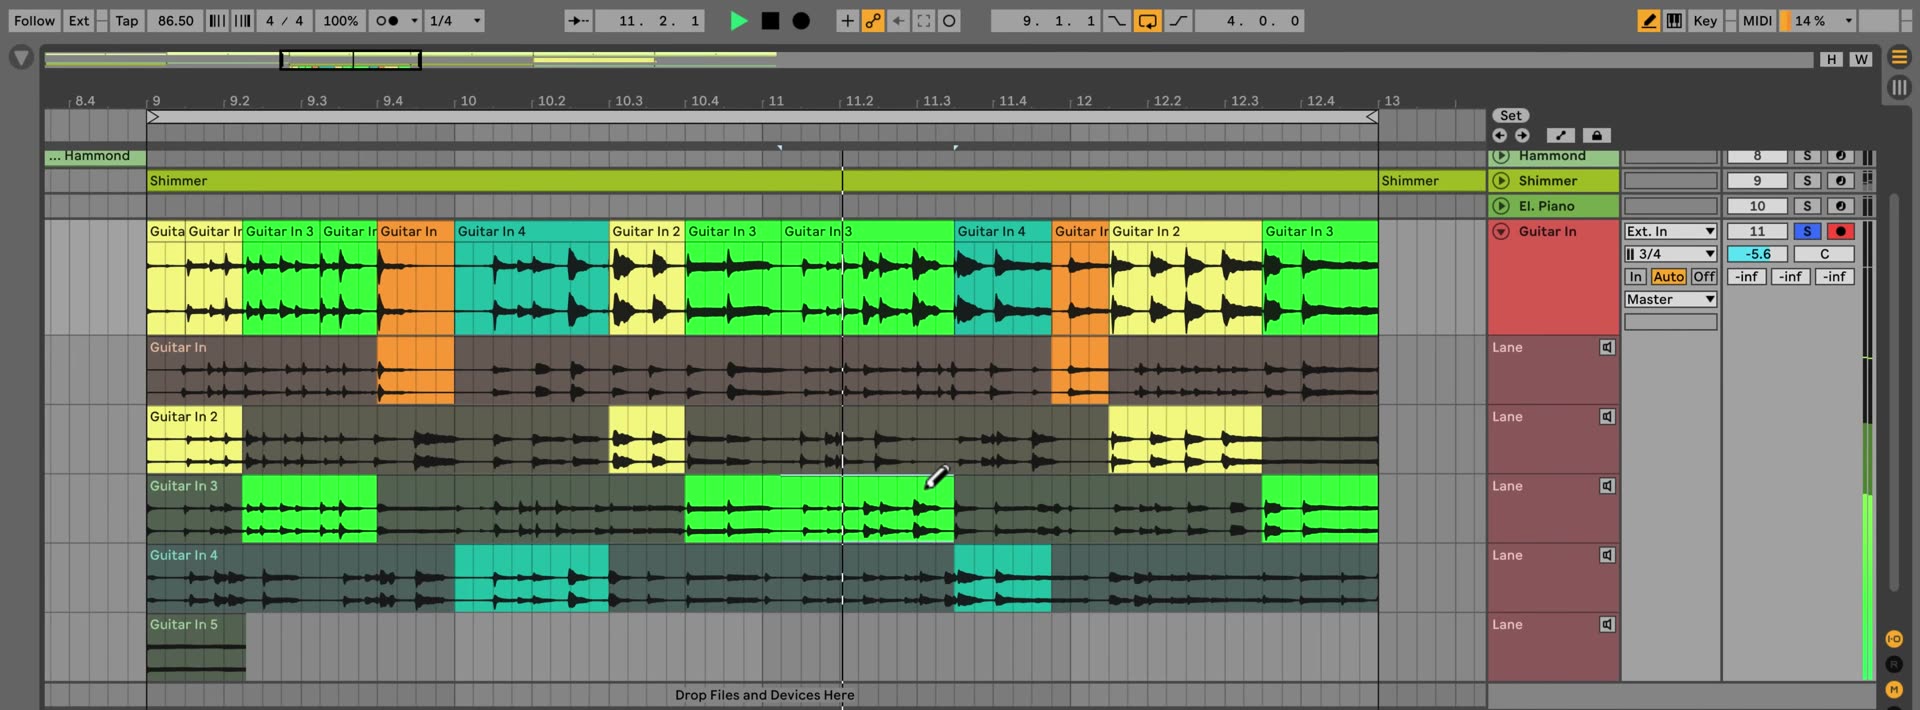1920x710 pixels.
Task: Jump to previous locator arrow
Action: [x=1499, y=135]
